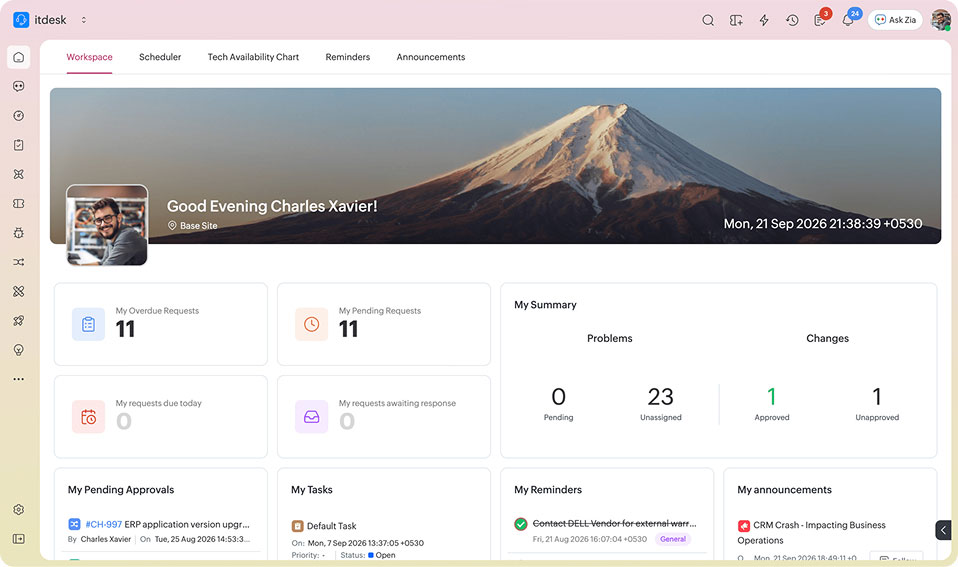Open notifications bell with badge 24
This screenshot has height=567, width=958.
[x=848, y=20]
